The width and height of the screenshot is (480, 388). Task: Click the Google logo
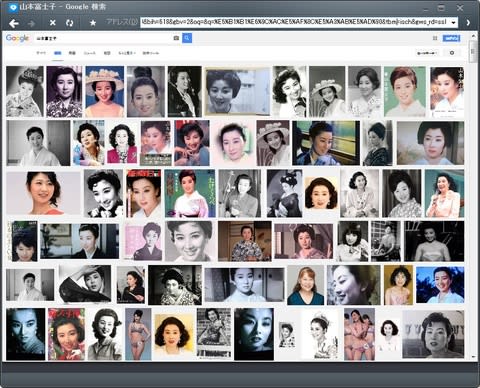[x=17, y=38]
